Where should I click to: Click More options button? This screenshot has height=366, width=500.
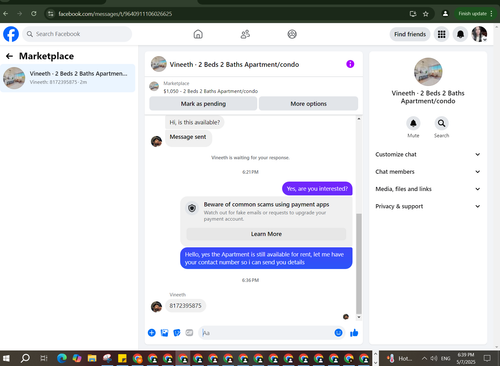pyautogui.click(x=308, y=104)
